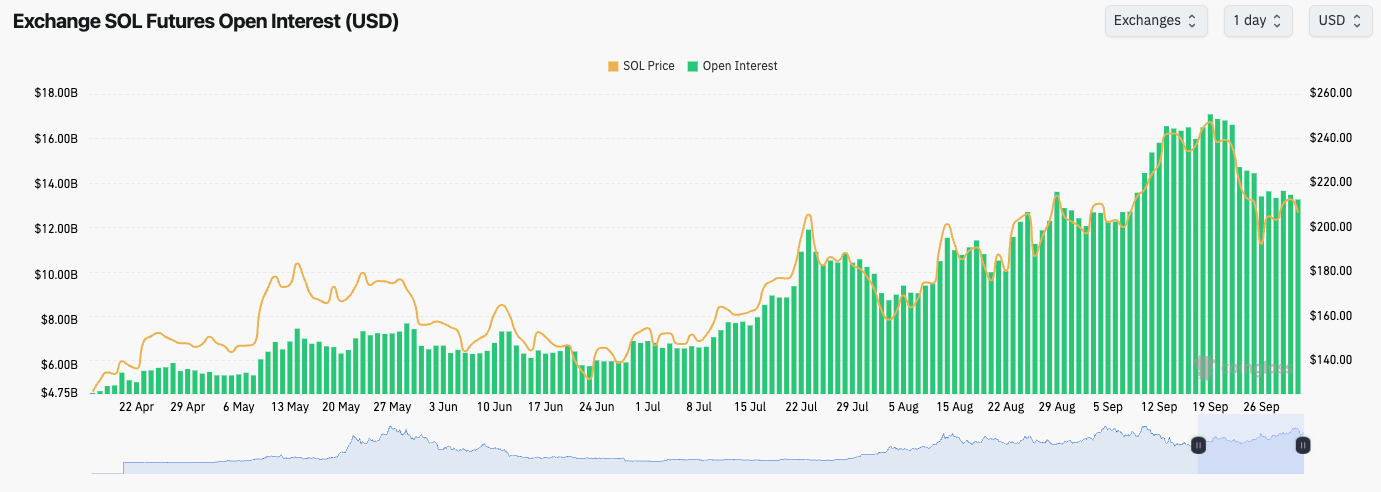This screenshot has width=1381, height=492.
Task: Click the 8 Jul date label
Action: point(699,408)
